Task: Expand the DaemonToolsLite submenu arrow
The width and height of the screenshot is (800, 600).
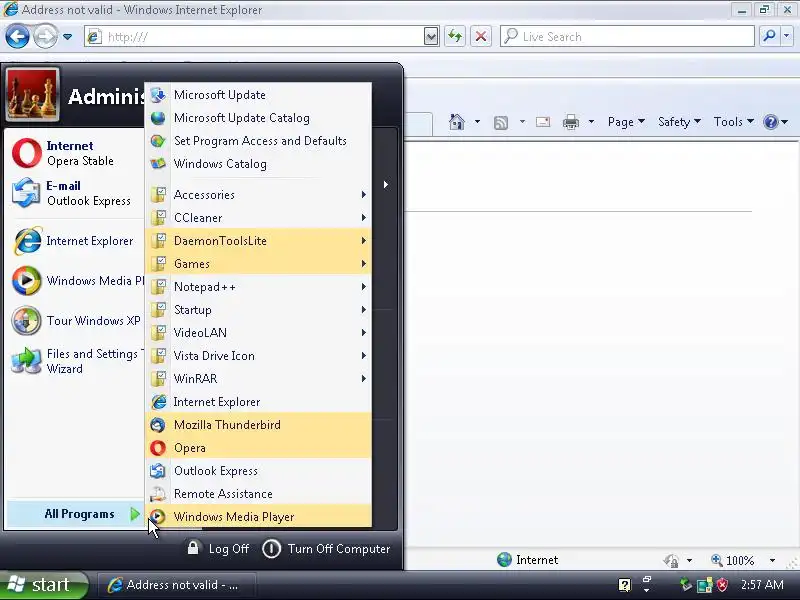Action: [364, 241]
